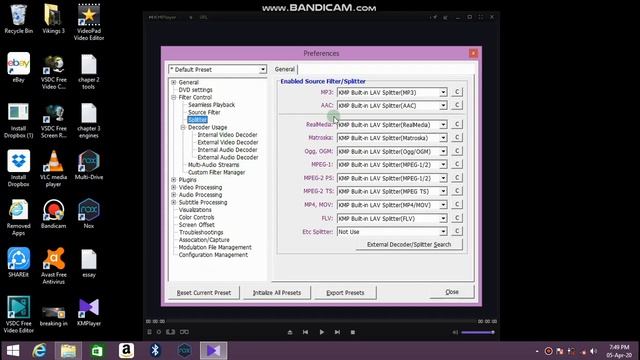
Task: Open File Explorer from the taskbar
Action: click(x=68, y=351)
